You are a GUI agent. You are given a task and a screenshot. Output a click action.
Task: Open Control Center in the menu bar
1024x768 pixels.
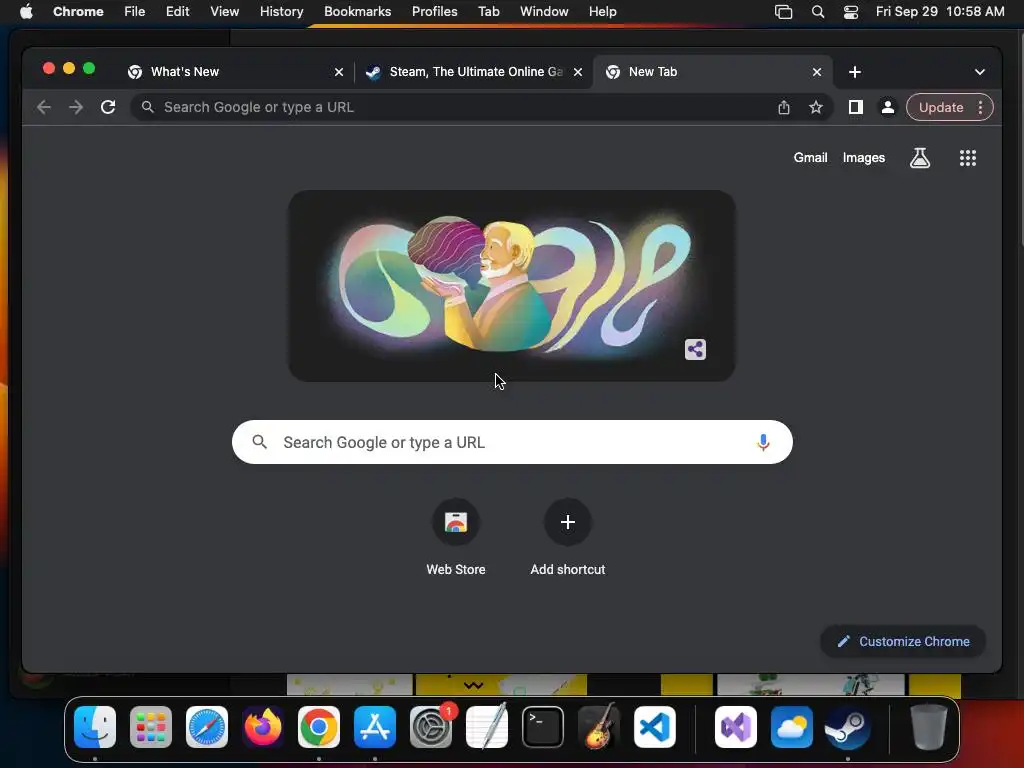pyautogui.click(x=851, y=12)
